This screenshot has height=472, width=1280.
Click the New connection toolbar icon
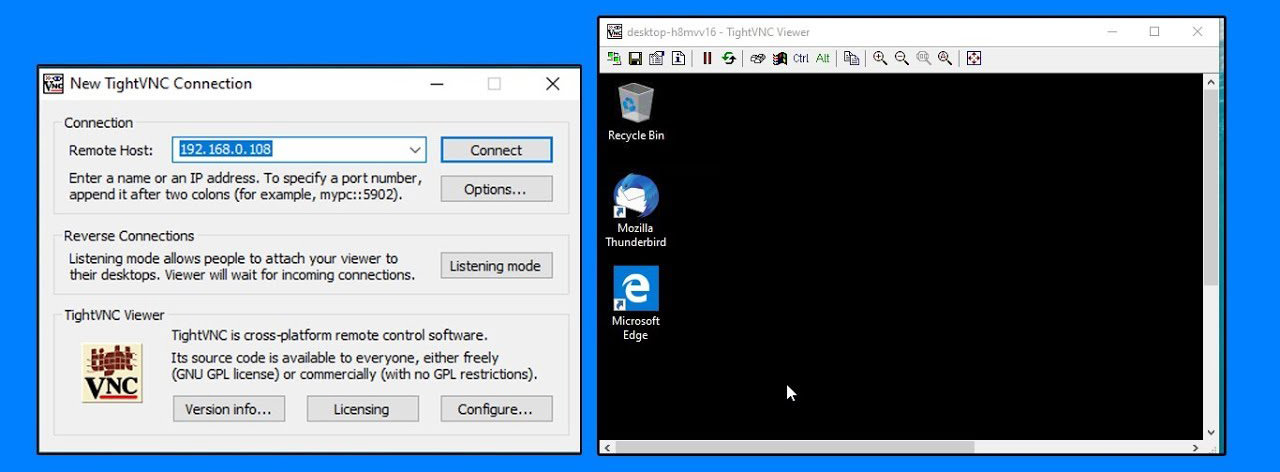pyautogui.click(x=614, y=59)
